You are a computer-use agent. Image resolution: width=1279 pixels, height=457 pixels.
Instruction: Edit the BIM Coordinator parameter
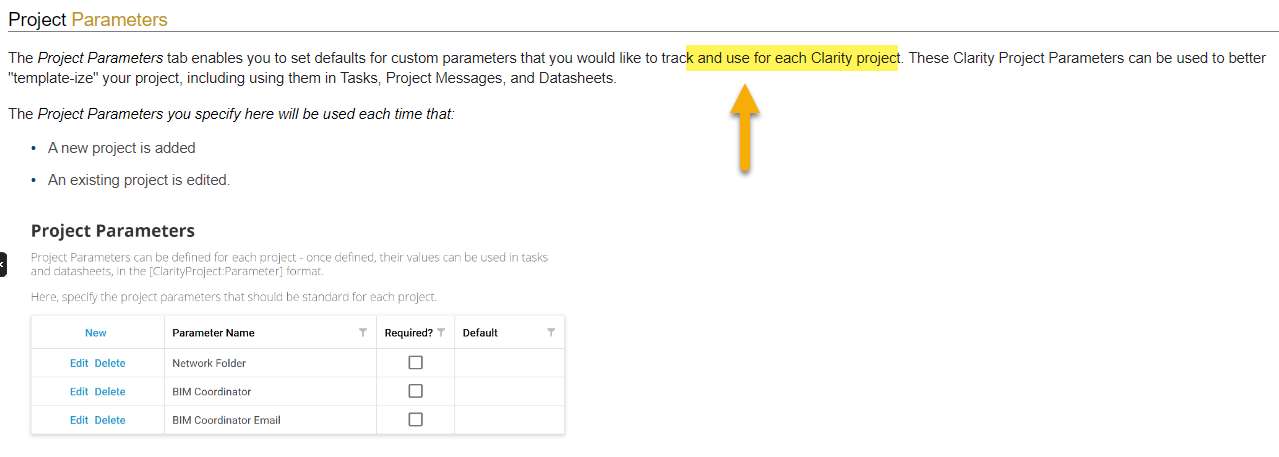[x=79, y=392]
